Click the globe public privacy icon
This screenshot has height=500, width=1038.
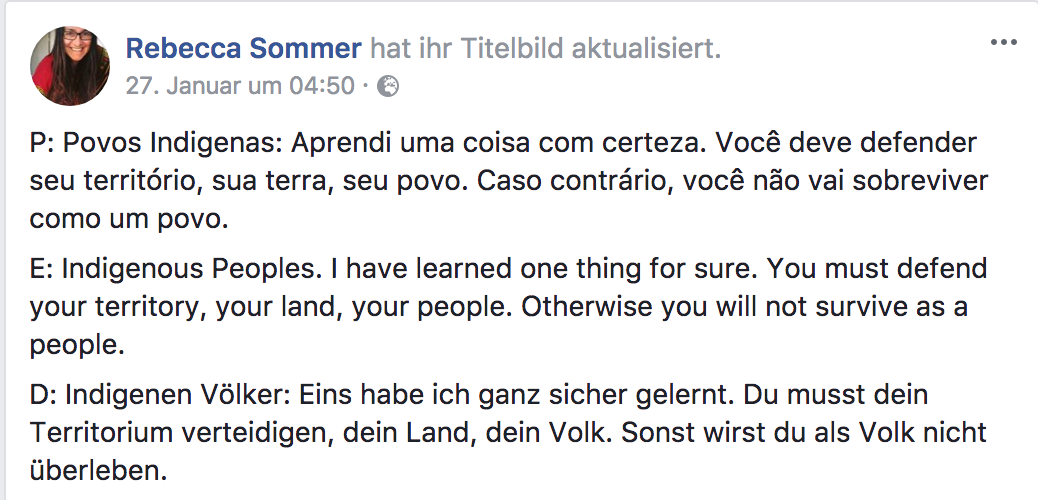tap(389, 86)
